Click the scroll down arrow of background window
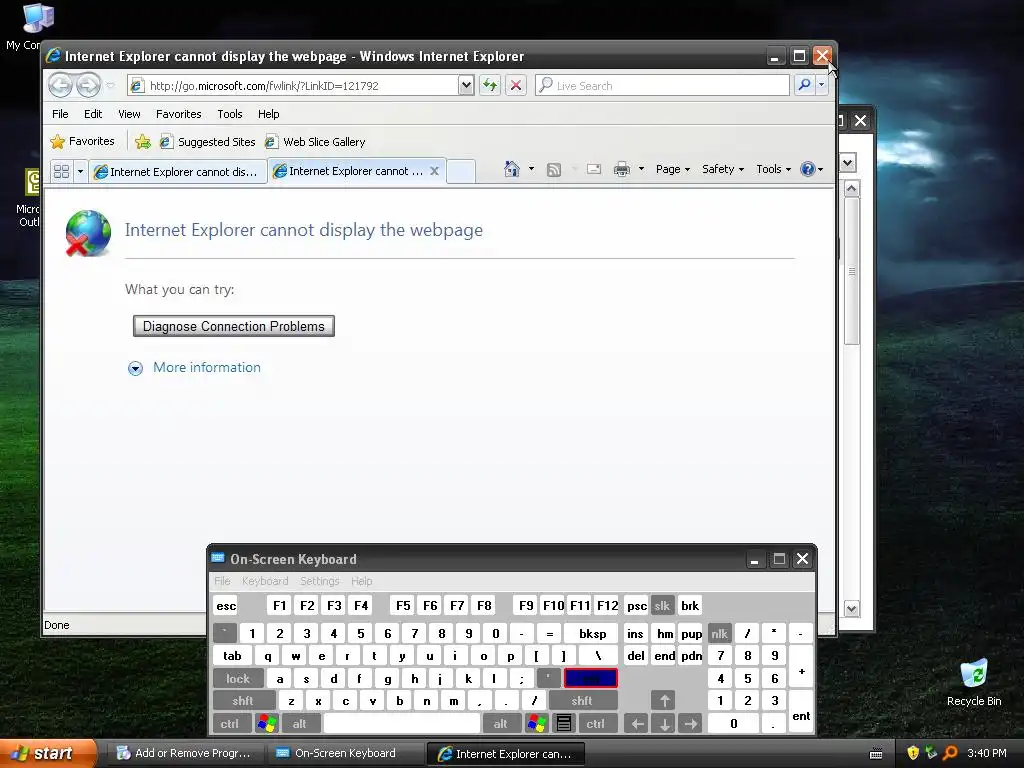Viewport: 1024px width, 768px height. click(x=852, y=609)
